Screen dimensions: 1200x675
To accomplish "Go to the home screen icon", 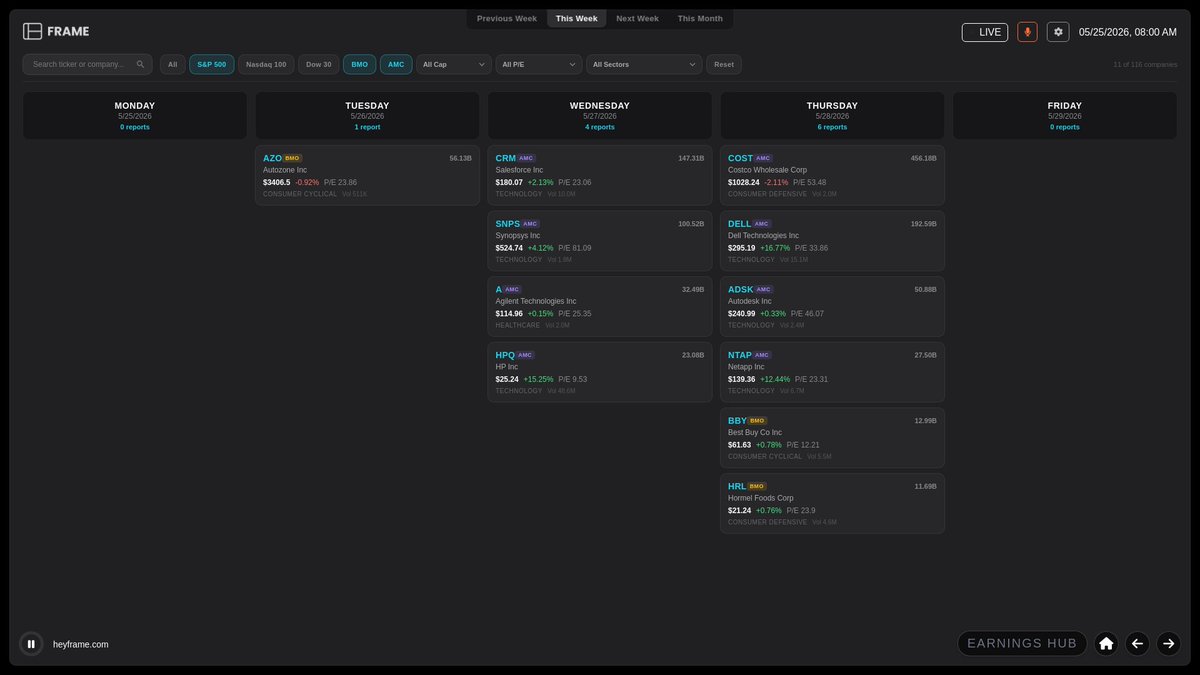I will point(1106,643).
